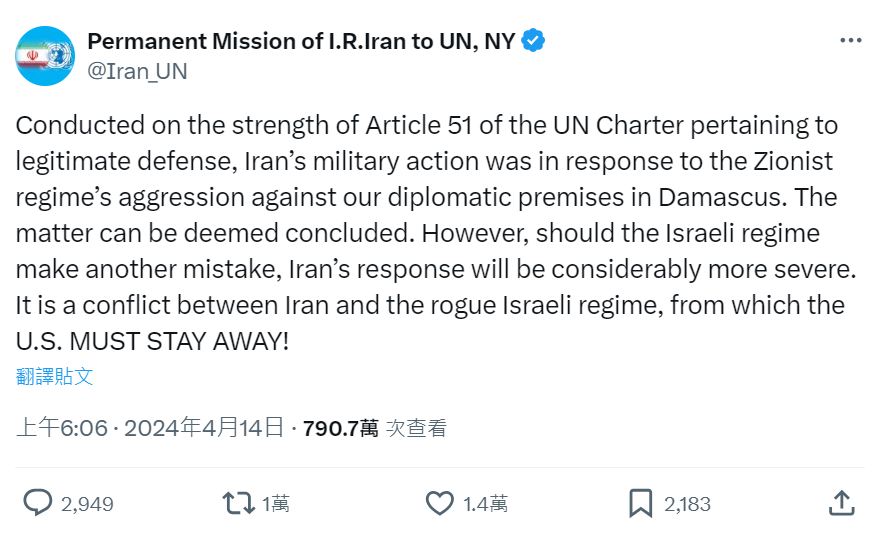The height and width of the screenshot is (533, 877).
Task: Click the repost arrows icon
Action: 238,503
